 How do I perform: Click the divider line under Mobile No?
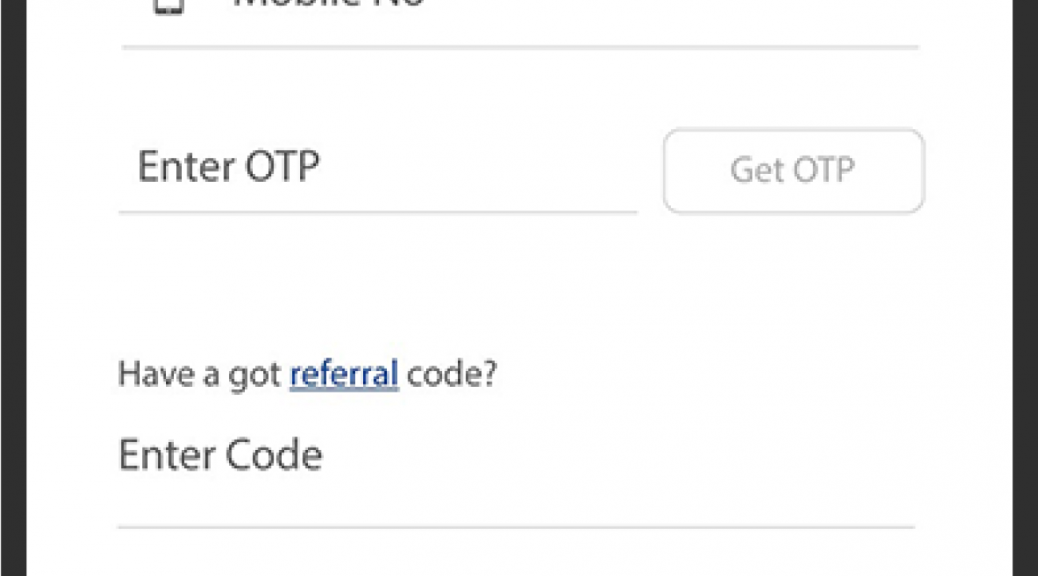pos(520,48)
